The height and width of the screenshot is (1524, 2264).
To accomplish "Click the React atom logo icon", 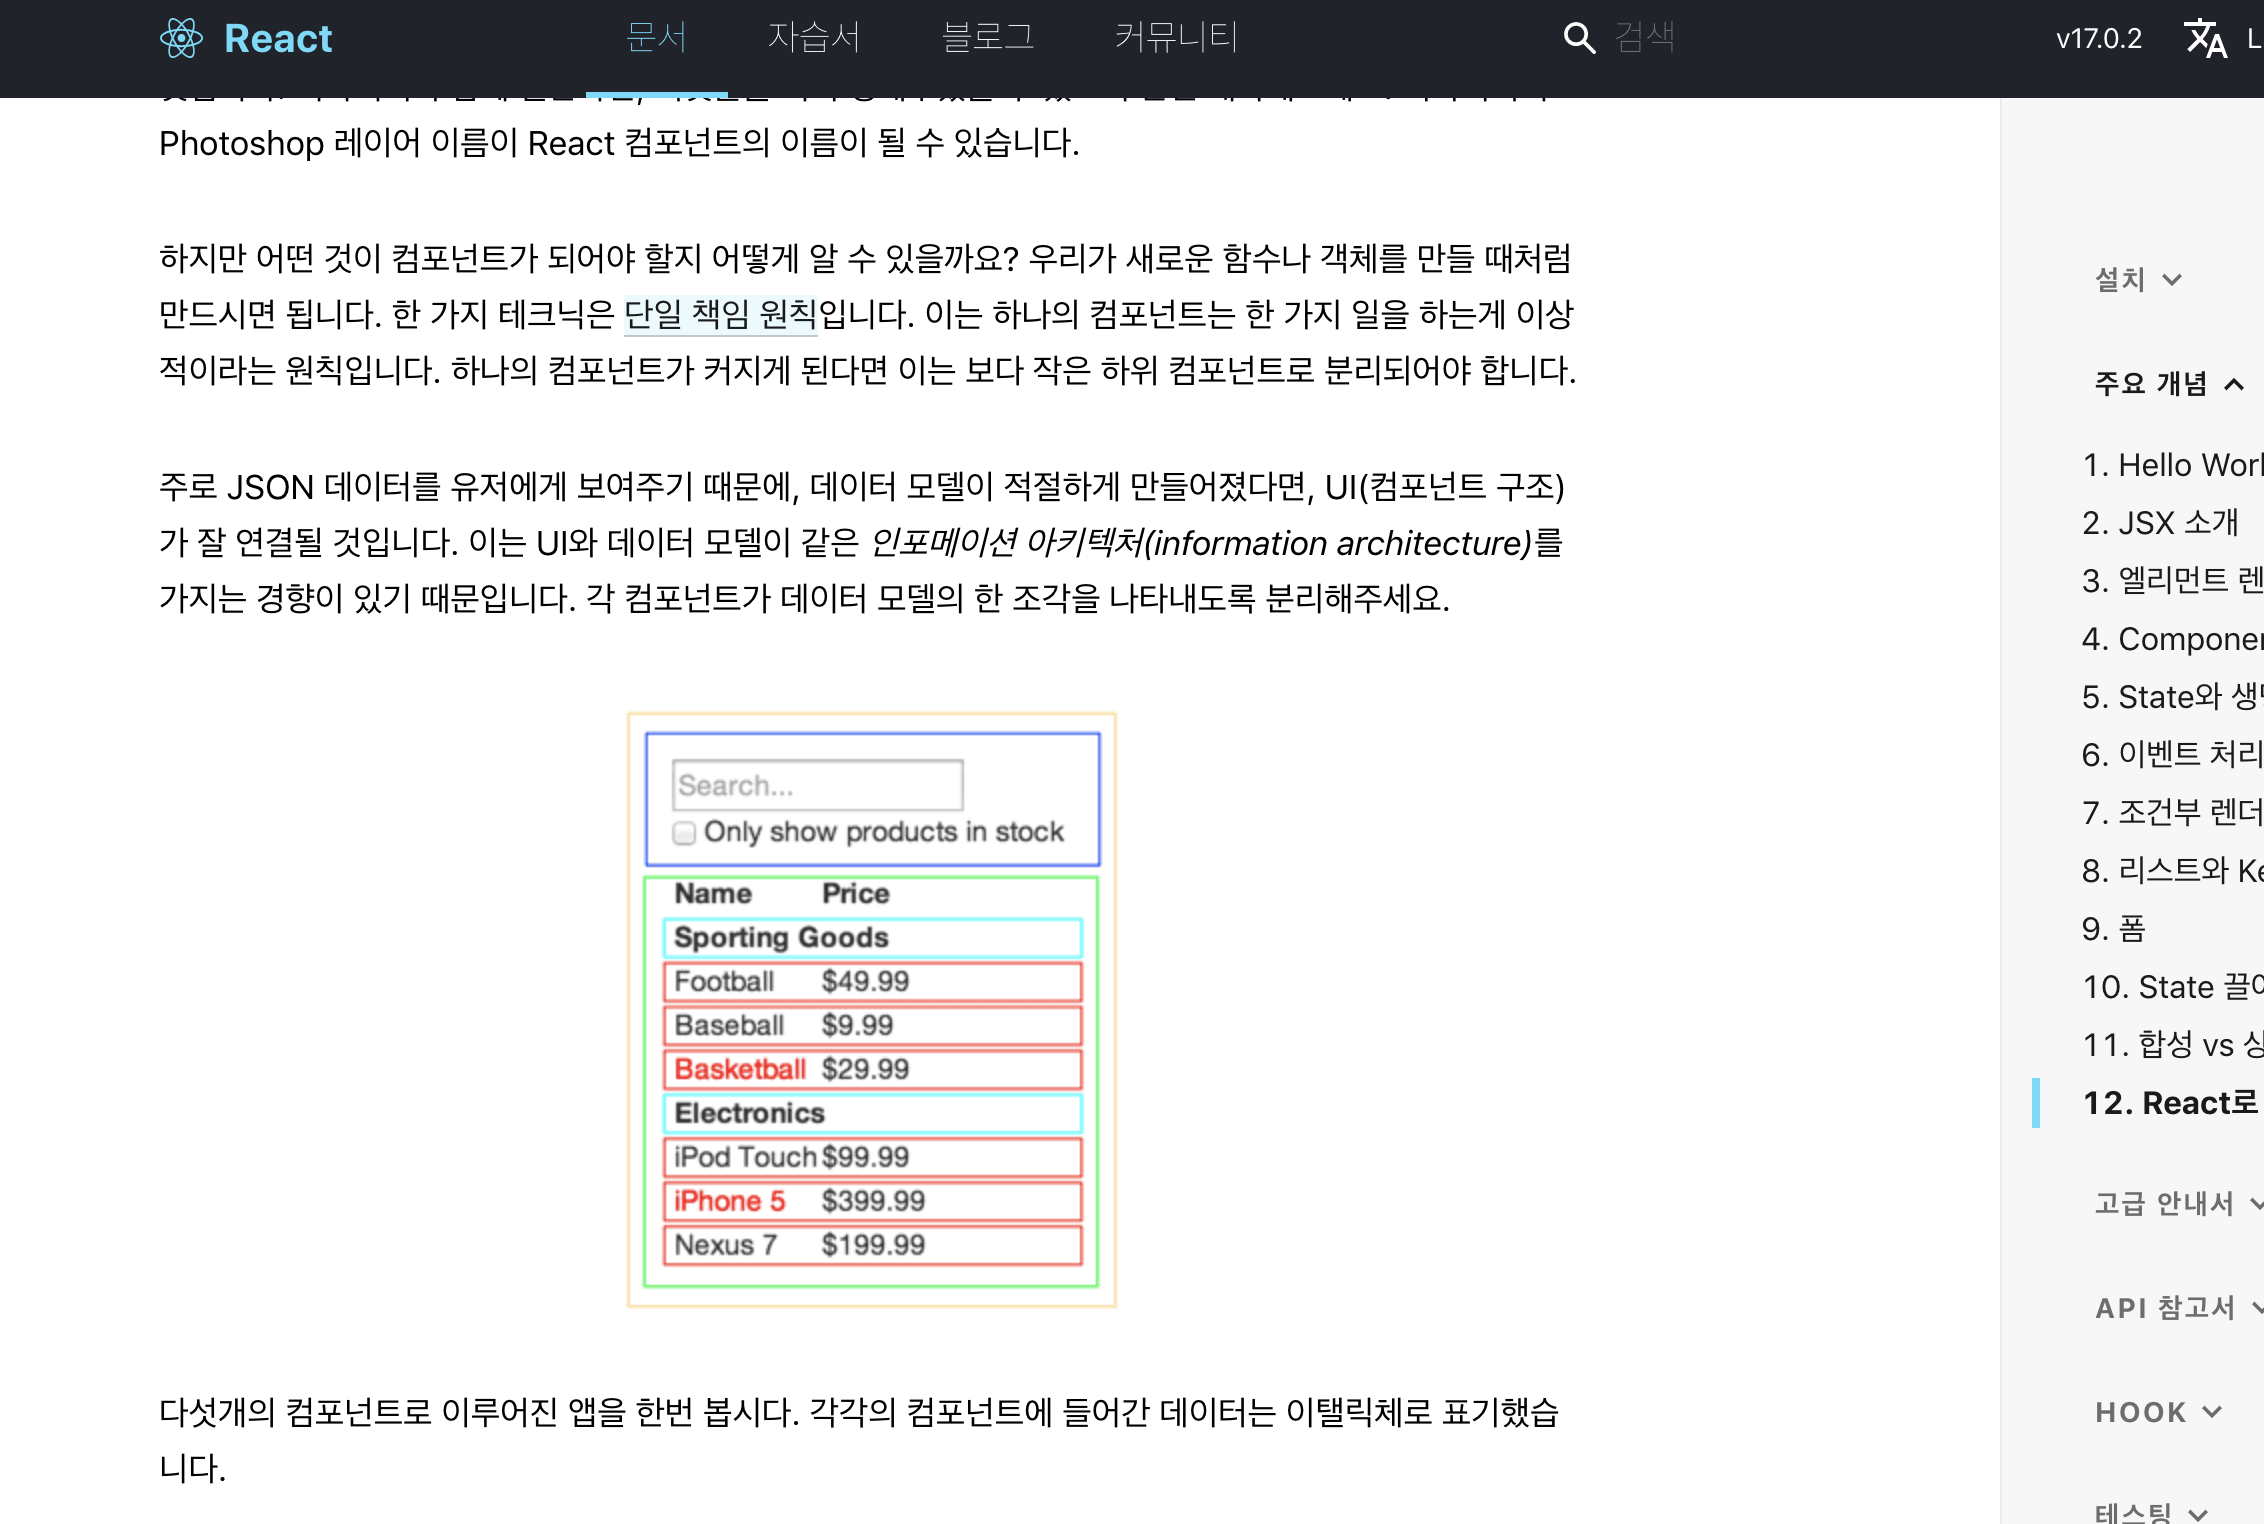I will tap(181, 39).
